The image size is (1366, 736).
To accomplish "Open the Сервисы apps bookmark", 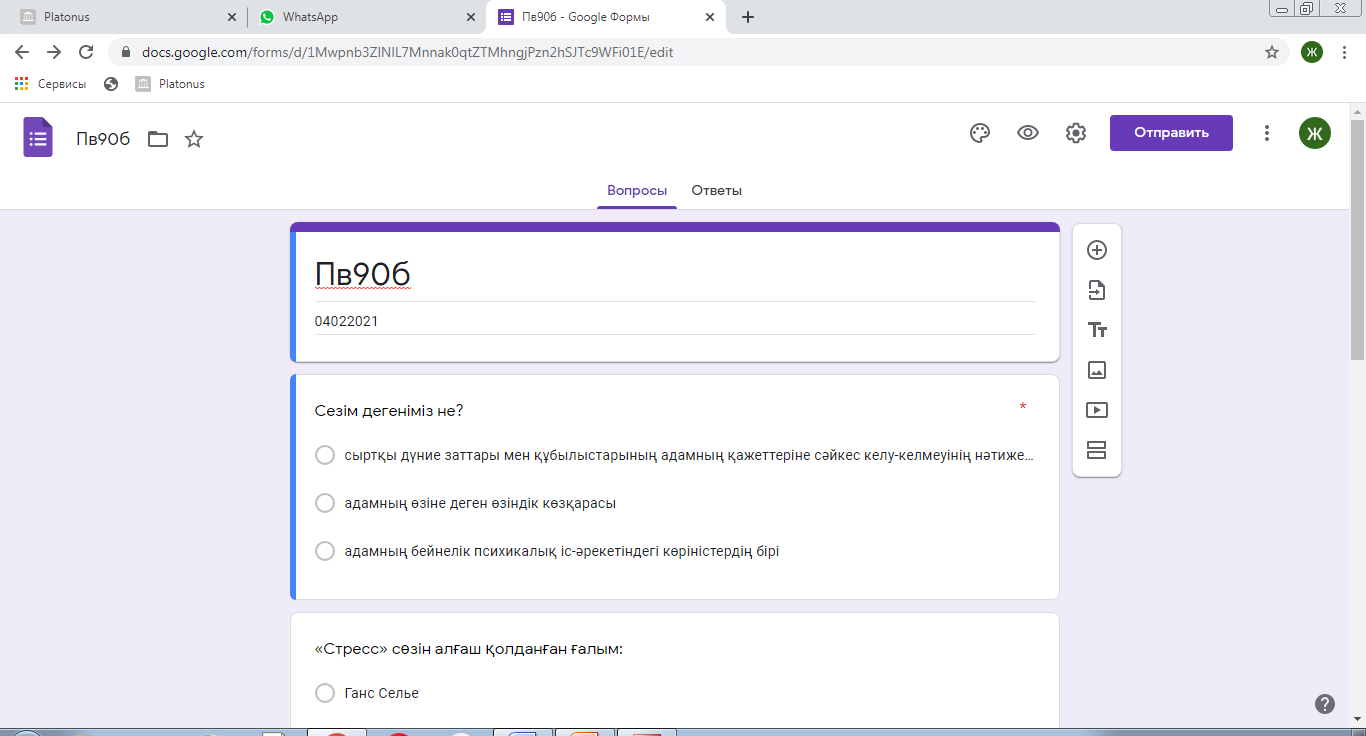I will pyautogui.click(x=51, y=84).
